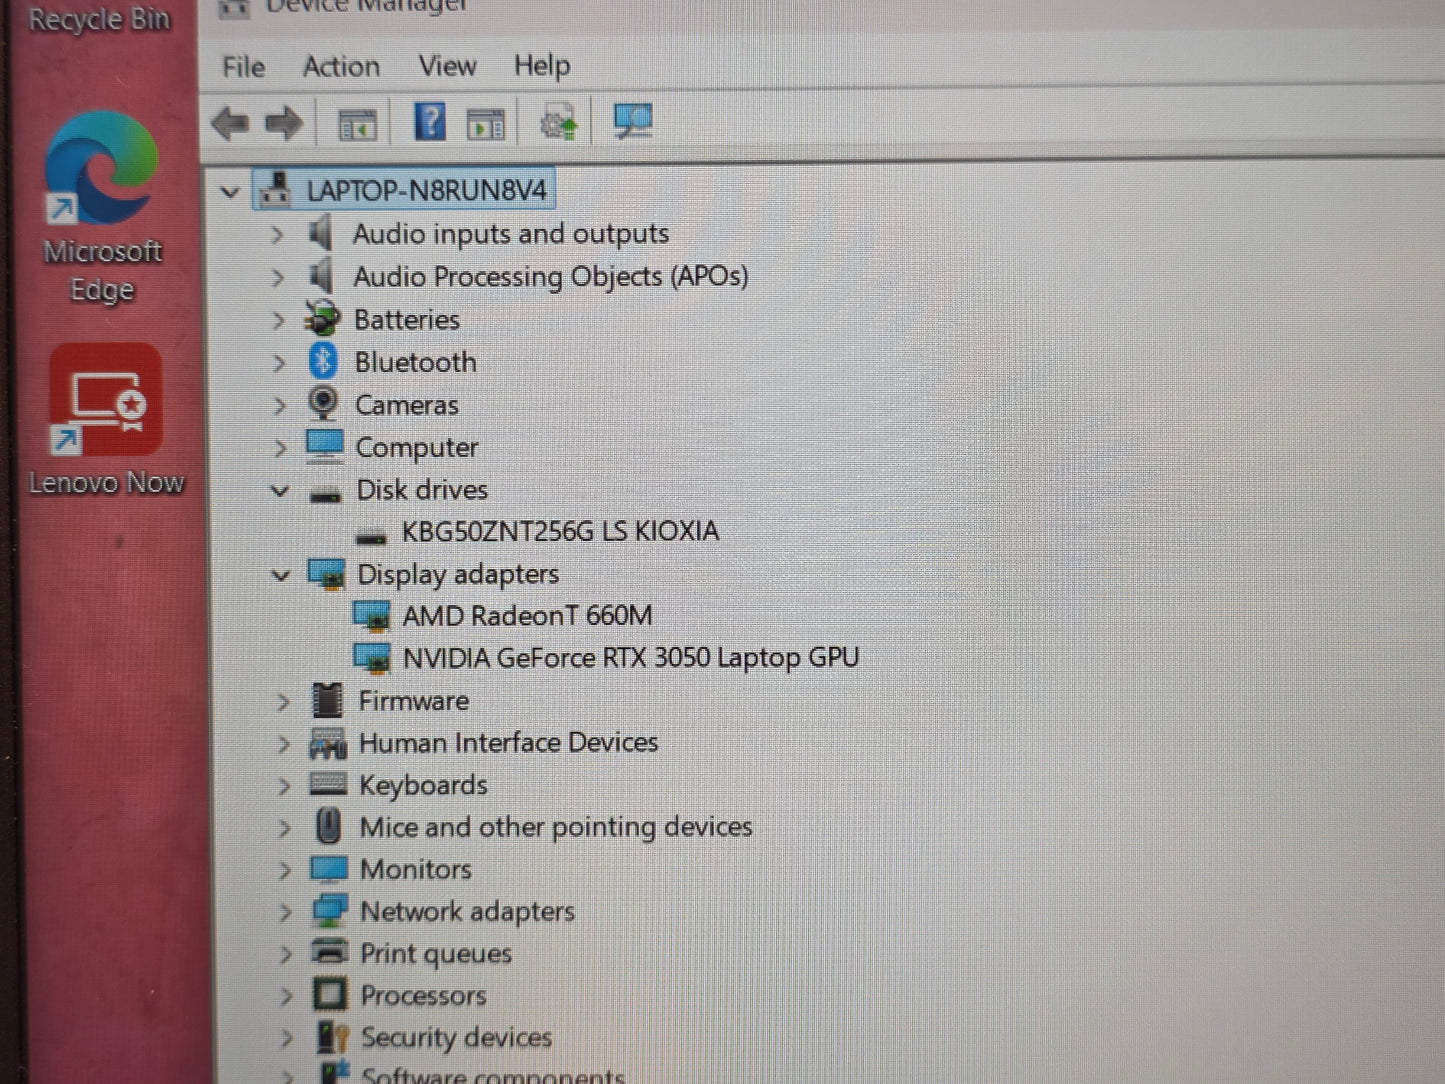This screenshot has height=1084, width=1445.
Task: Collapse the Disk drives category arrow
Action: coord(280,491)
